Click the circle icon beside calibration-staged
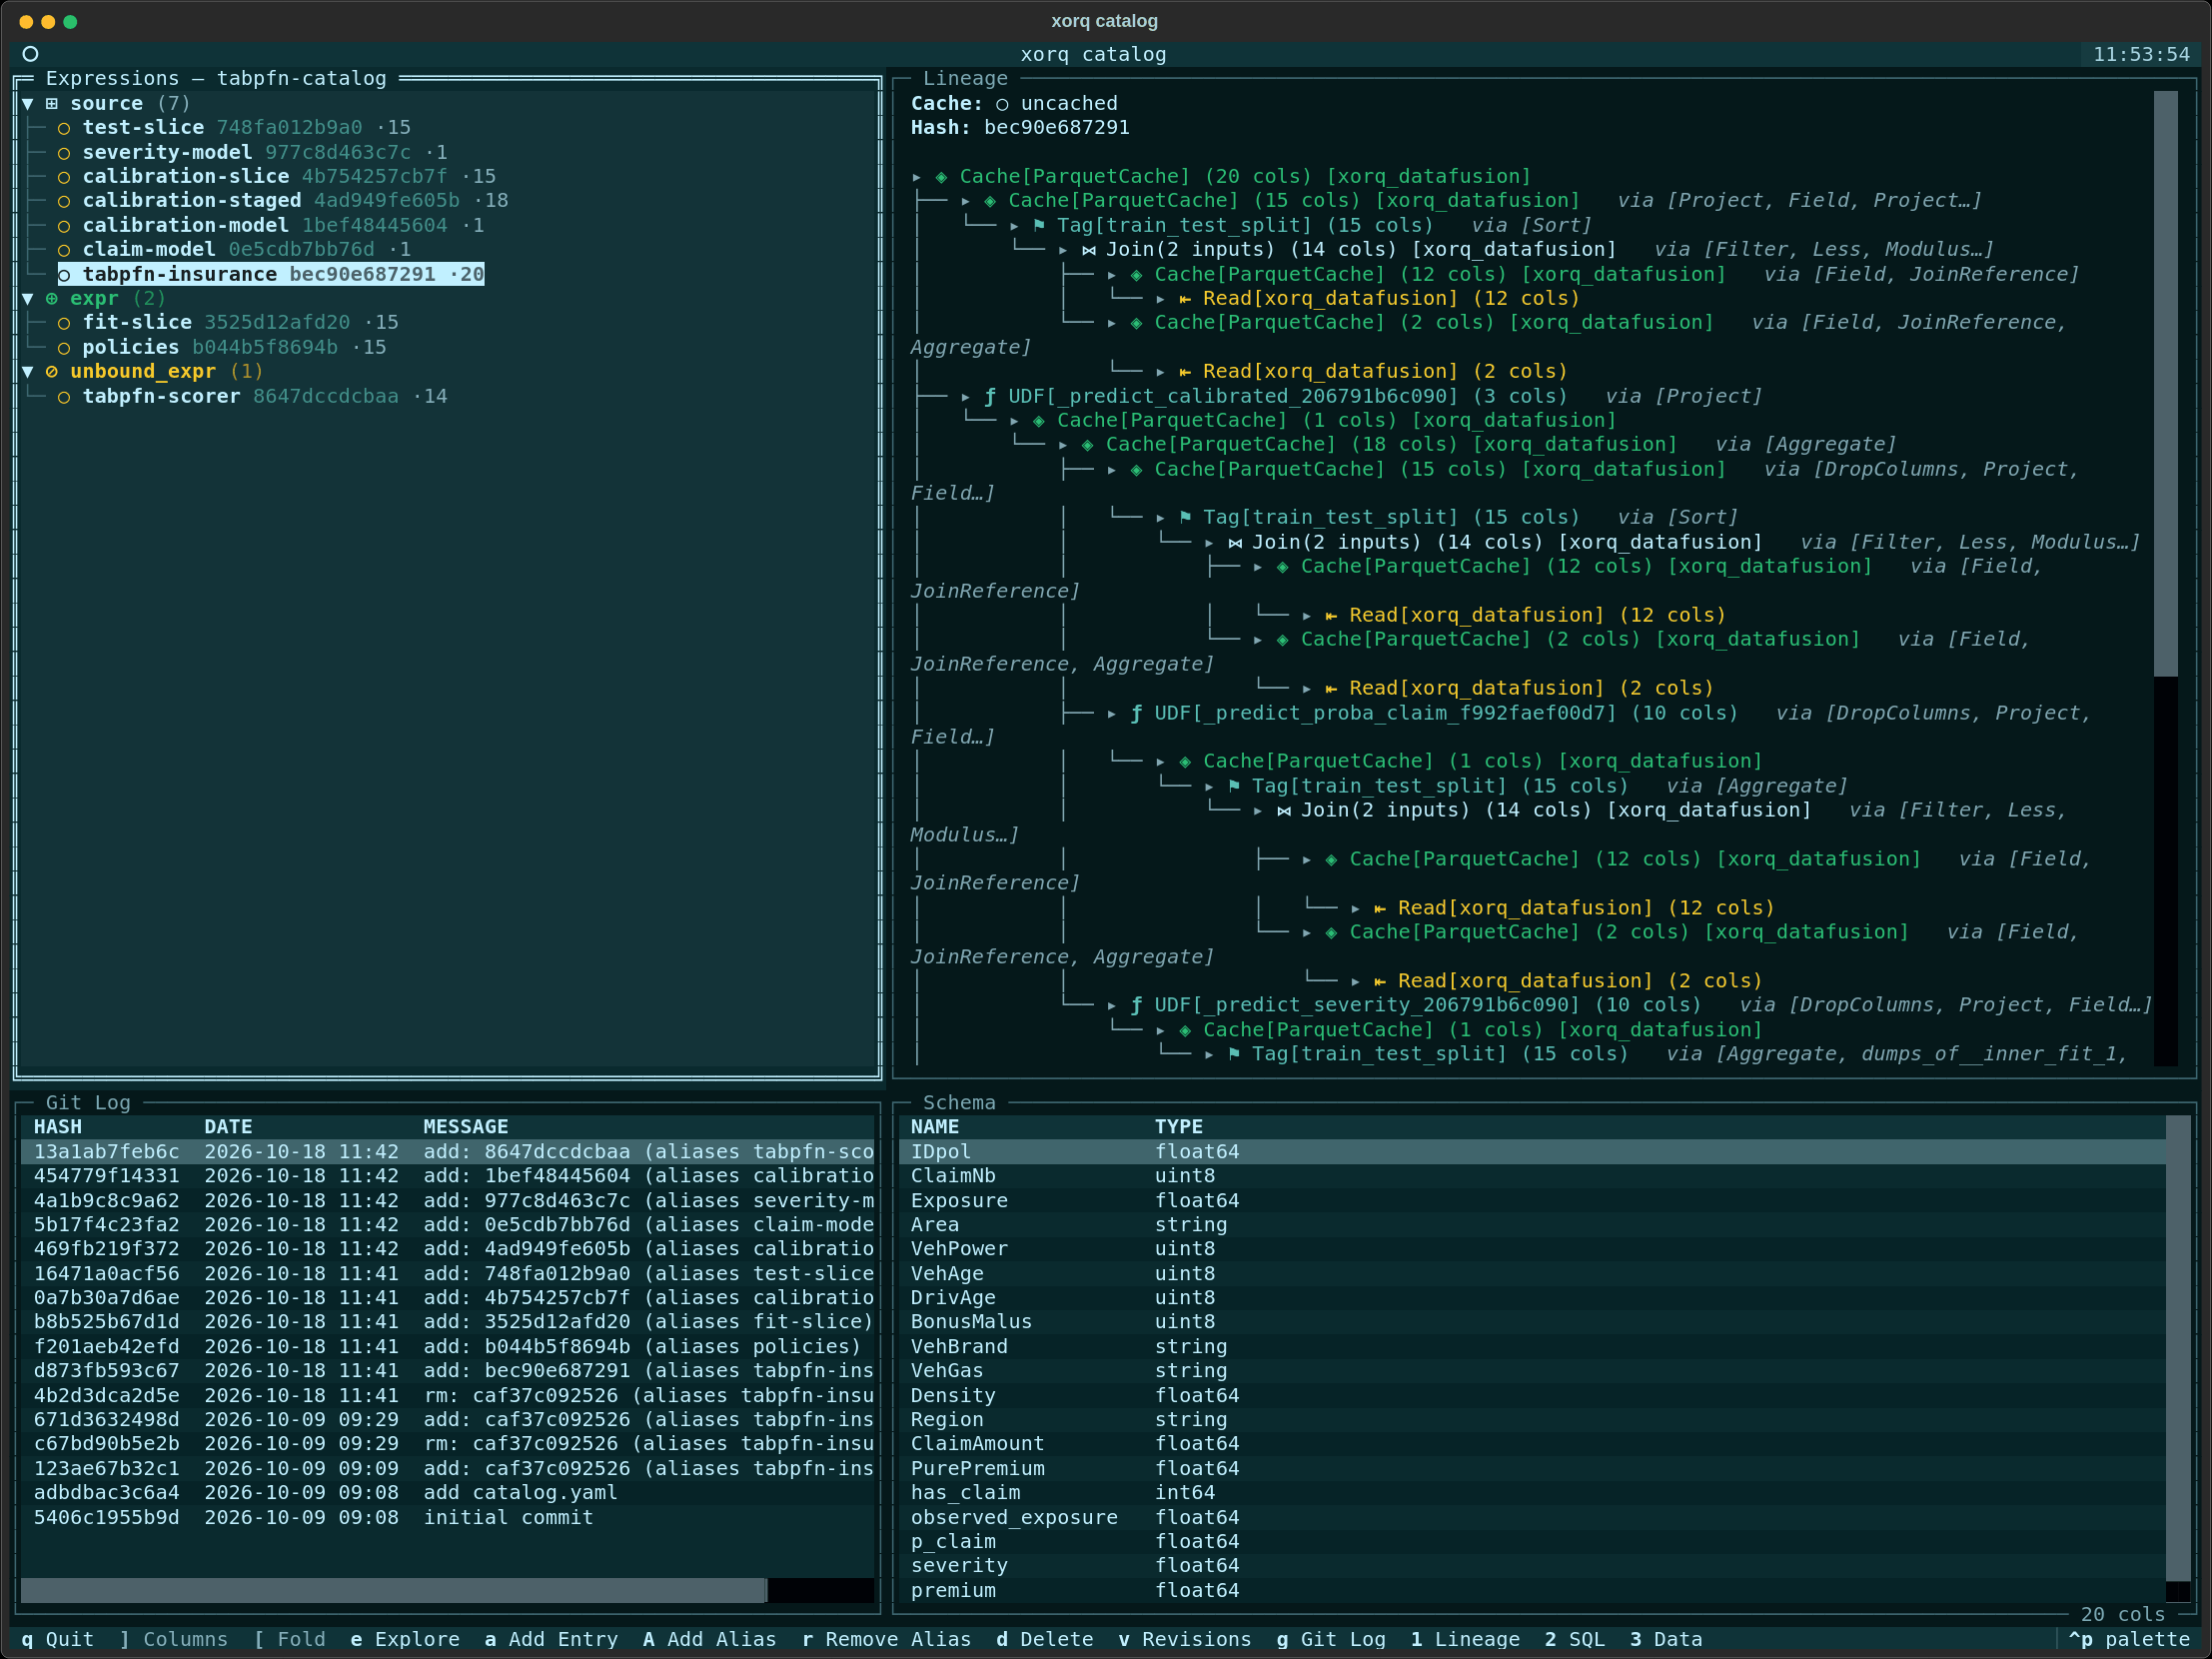2212x1659 pixels. [x=64, y=201]
